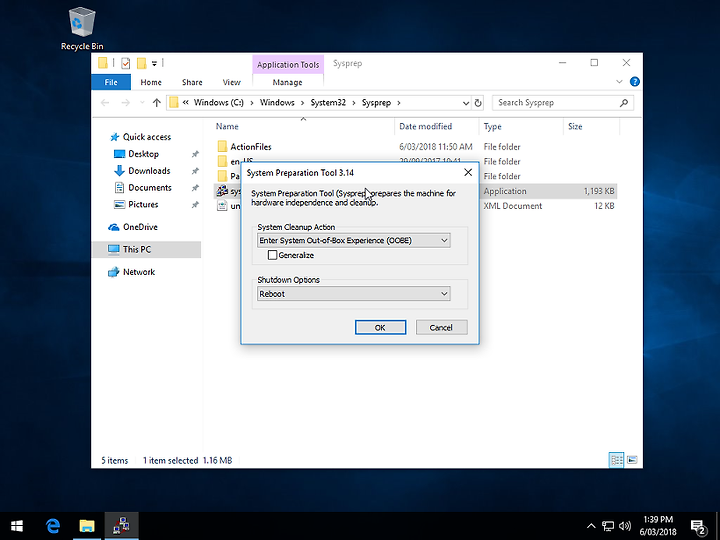Sort by the Type column header
This screenshot has width=720, height=540.
[521, 126]
